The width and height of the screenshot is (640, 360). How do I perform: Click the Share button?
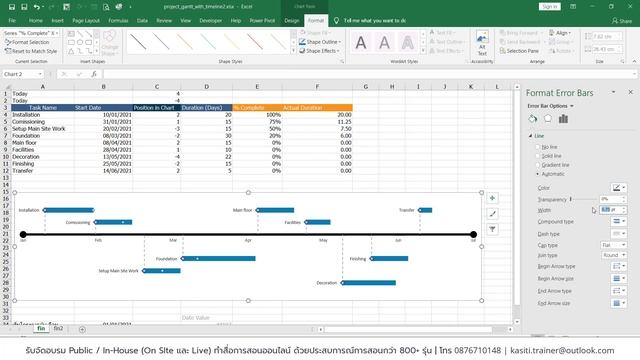622,20
